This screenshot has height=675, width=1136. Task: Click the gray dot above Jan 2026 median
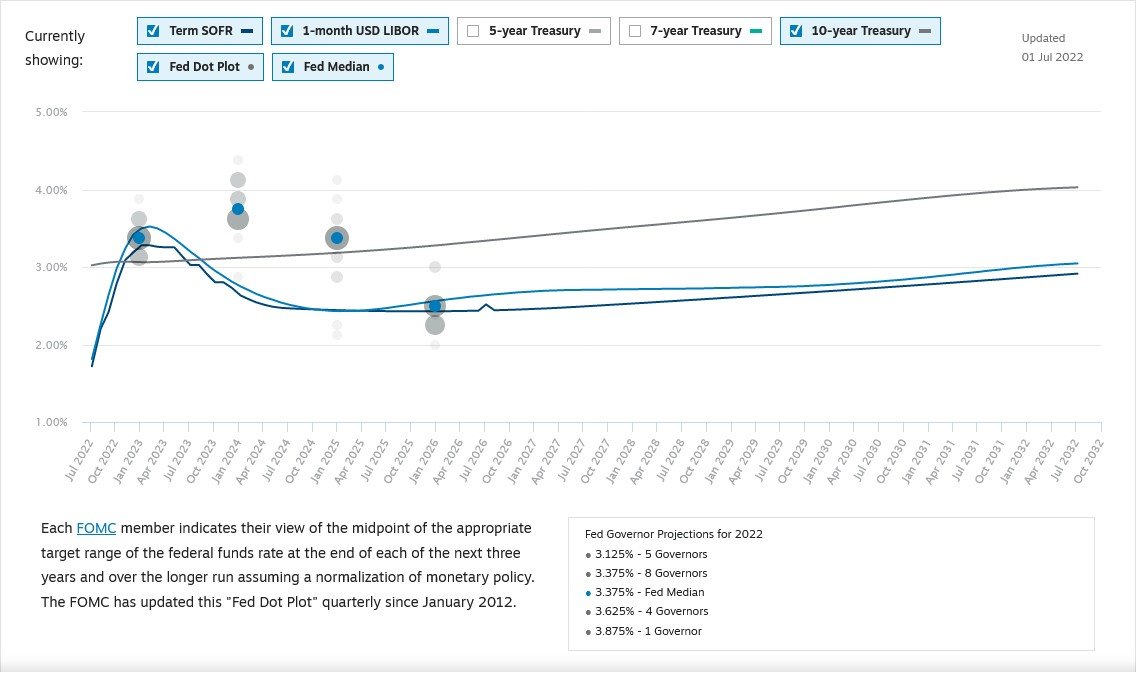coord(435,267)
